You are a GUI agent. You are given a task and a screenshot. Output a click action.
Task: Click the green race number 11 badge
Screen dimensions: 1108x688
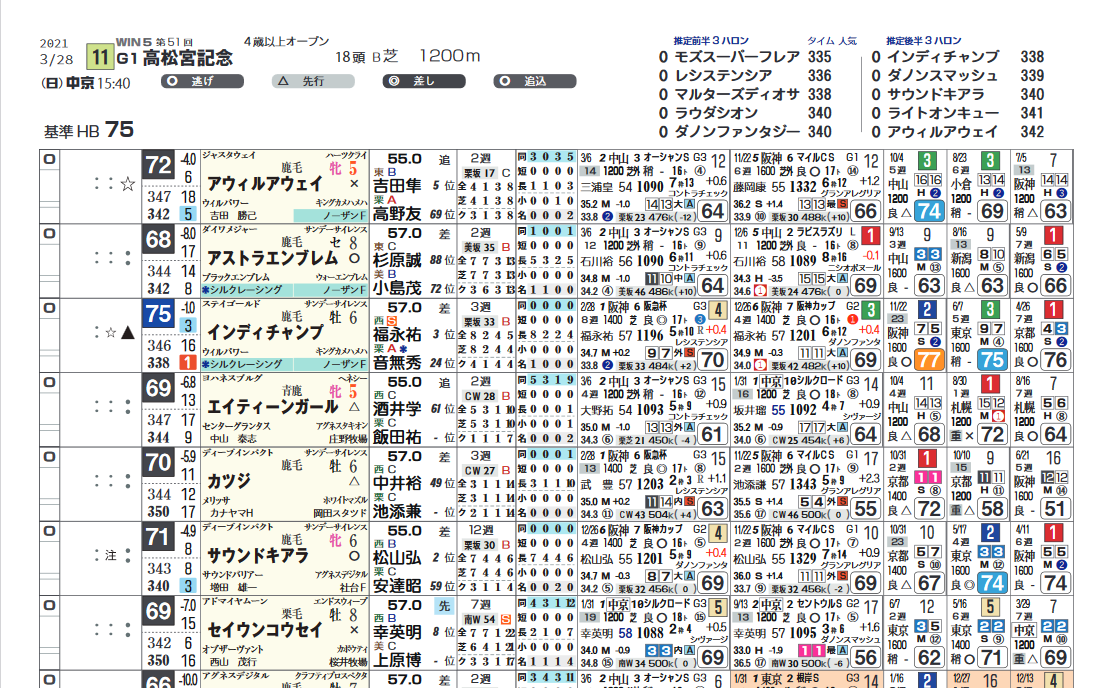point(100,57)
